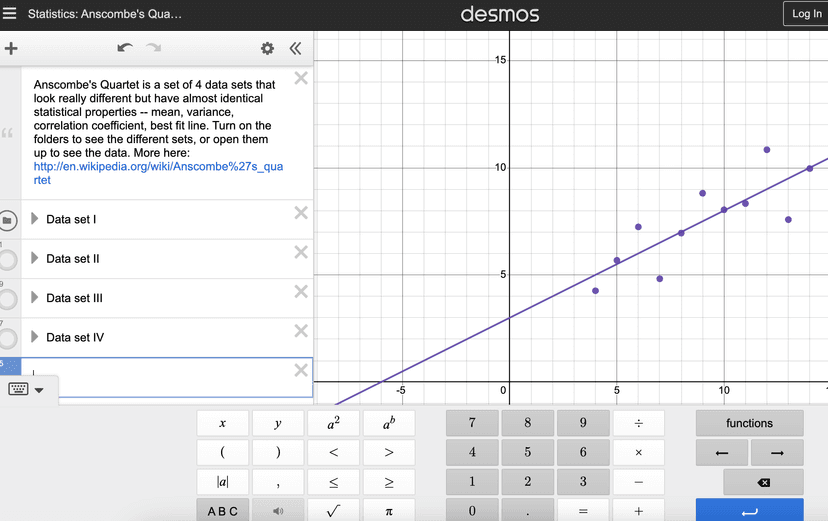Insert the square root symbol

(x=333, y=510)
